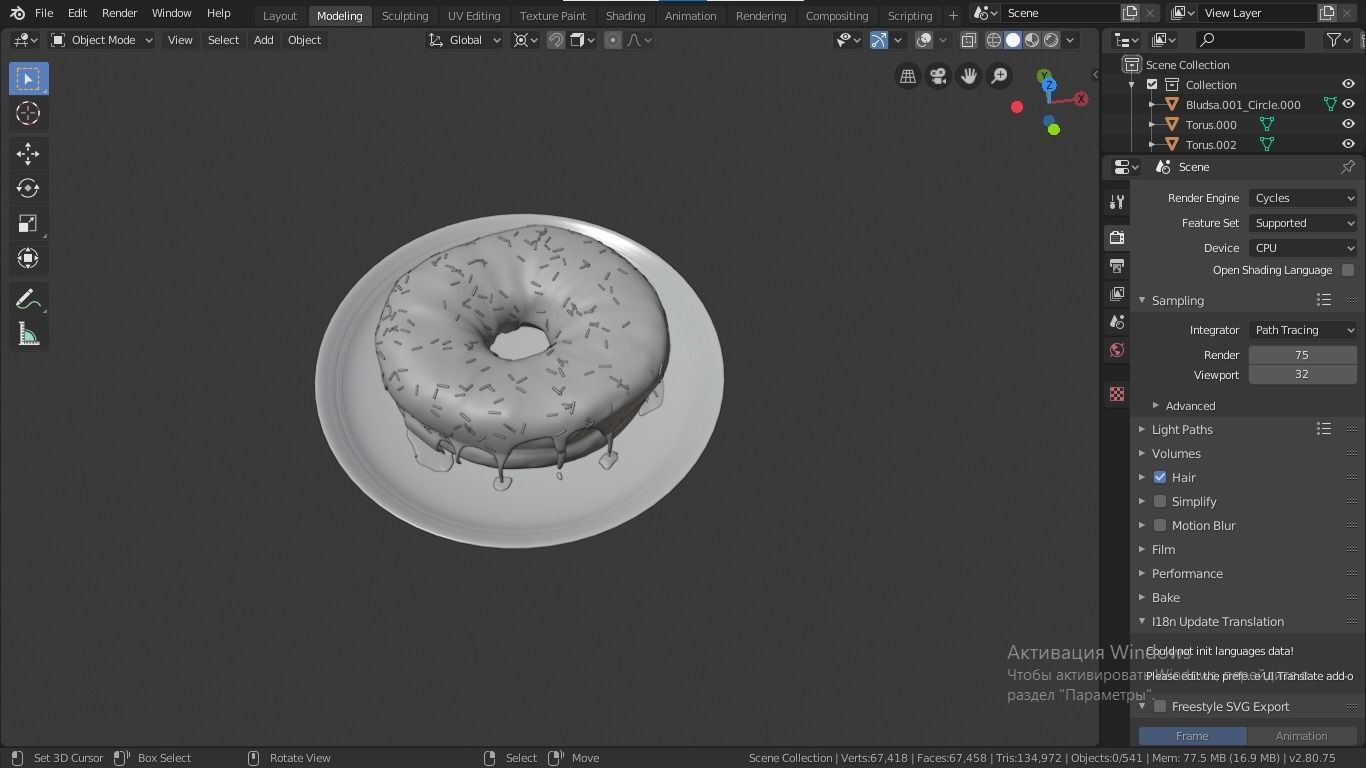Select the Select Box tool
This screenshot has width=1366, height=768.
28,78
